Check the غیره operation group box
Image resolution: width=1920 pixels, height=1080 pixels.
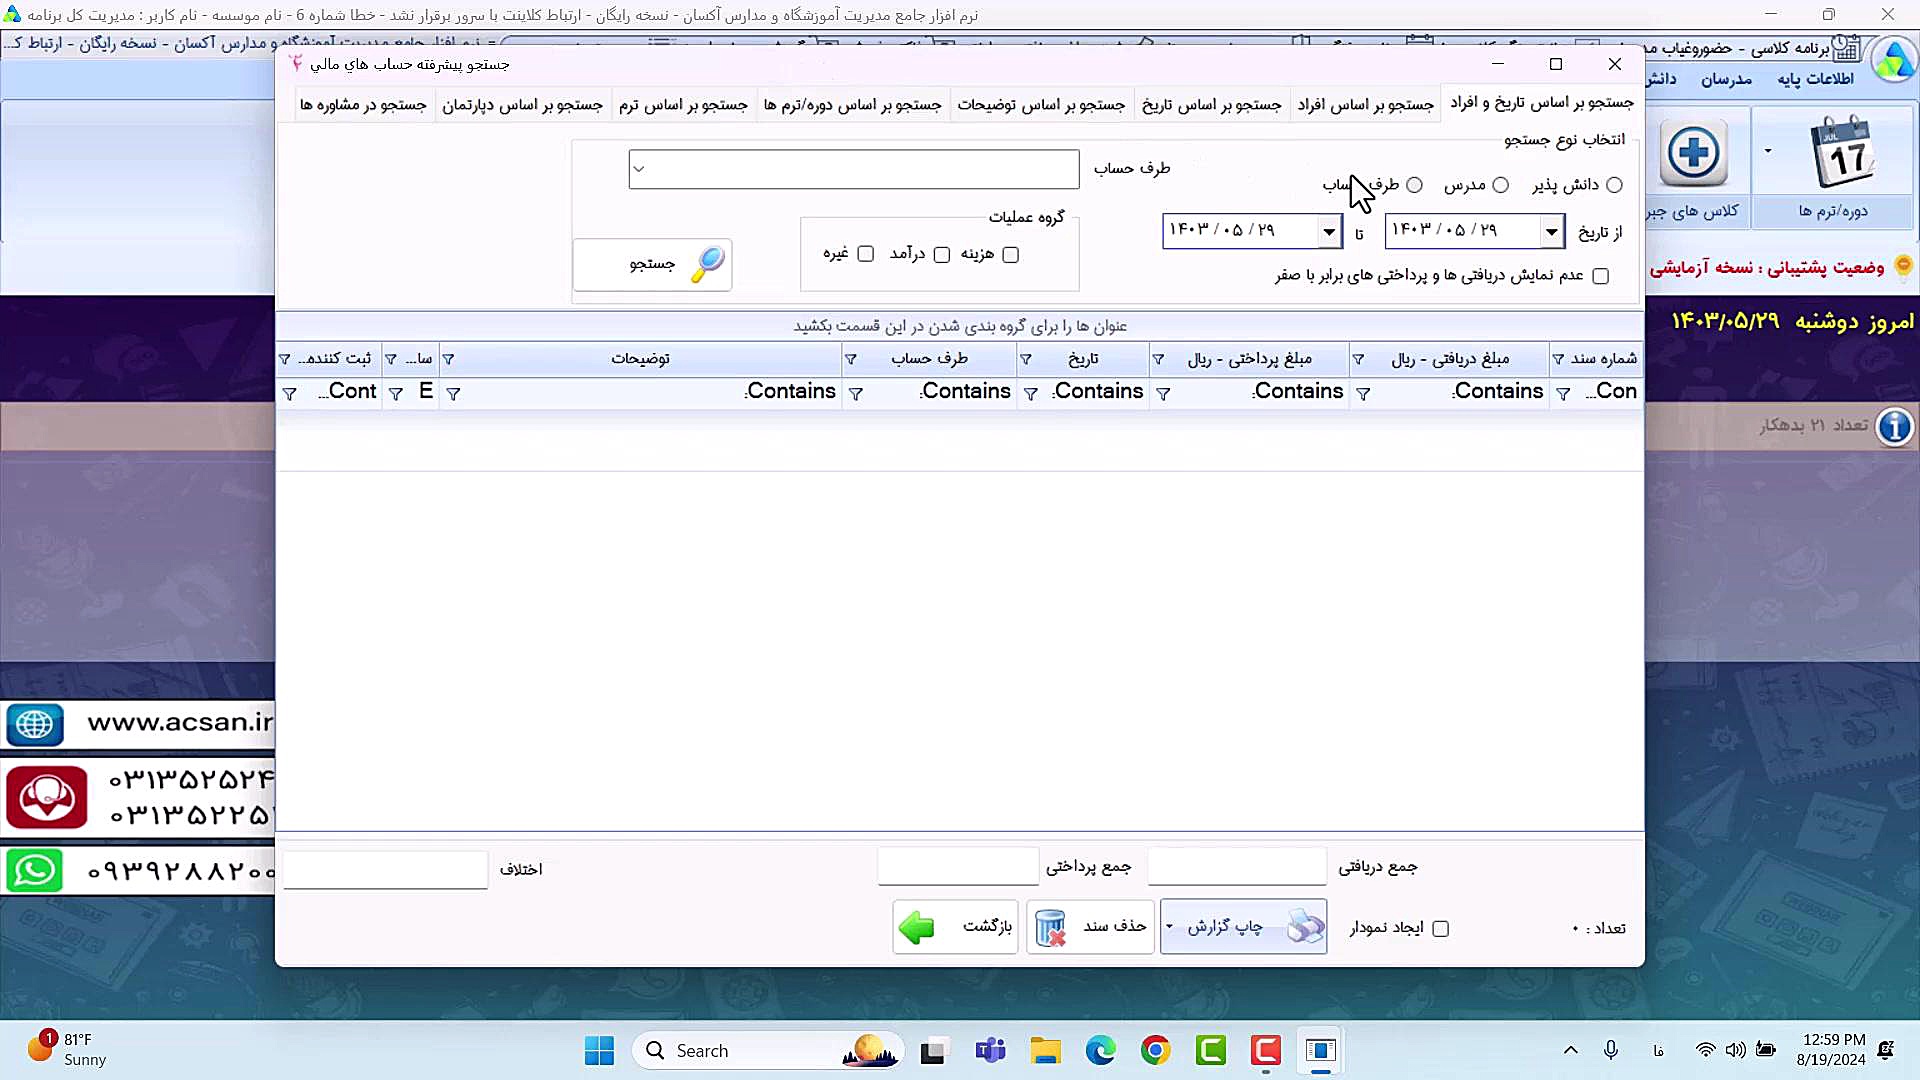(866, 254)
